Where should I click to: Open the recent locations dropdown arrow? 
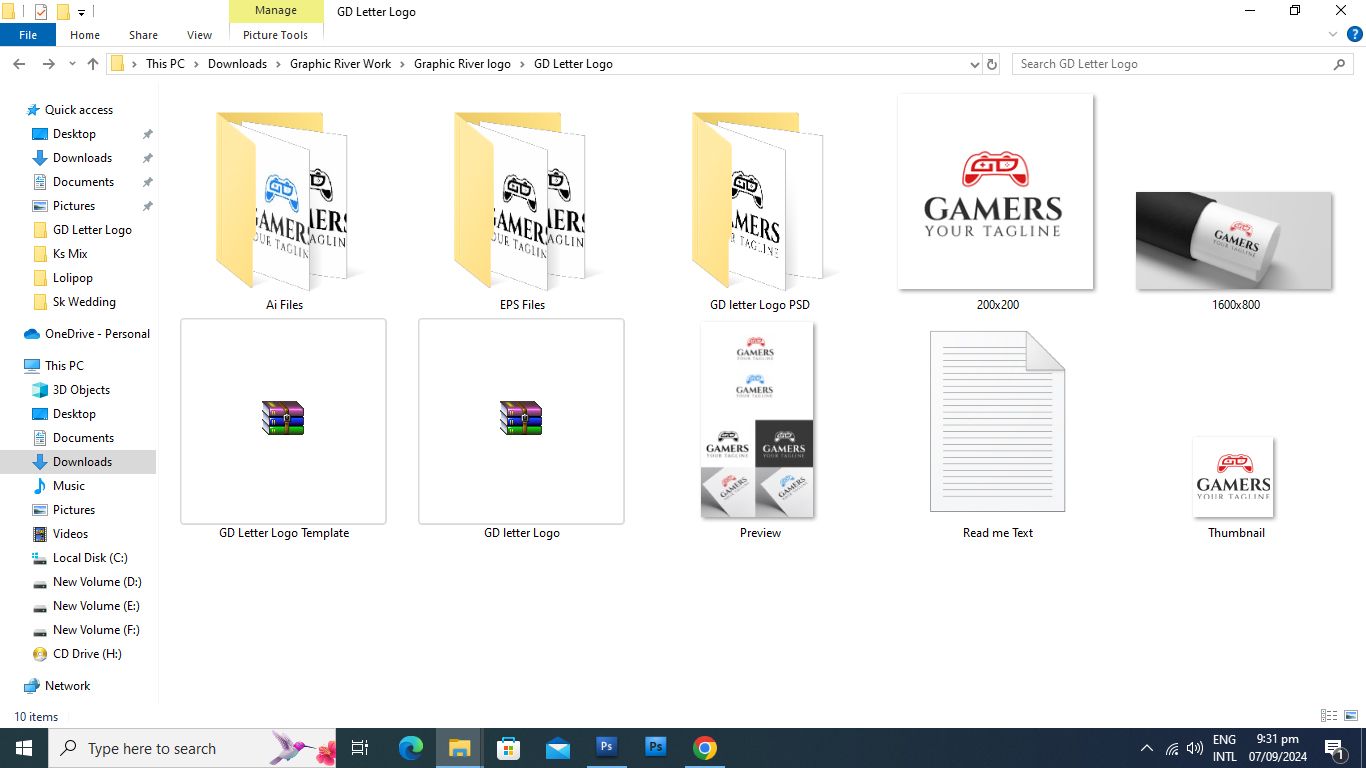tap(72, 64)
